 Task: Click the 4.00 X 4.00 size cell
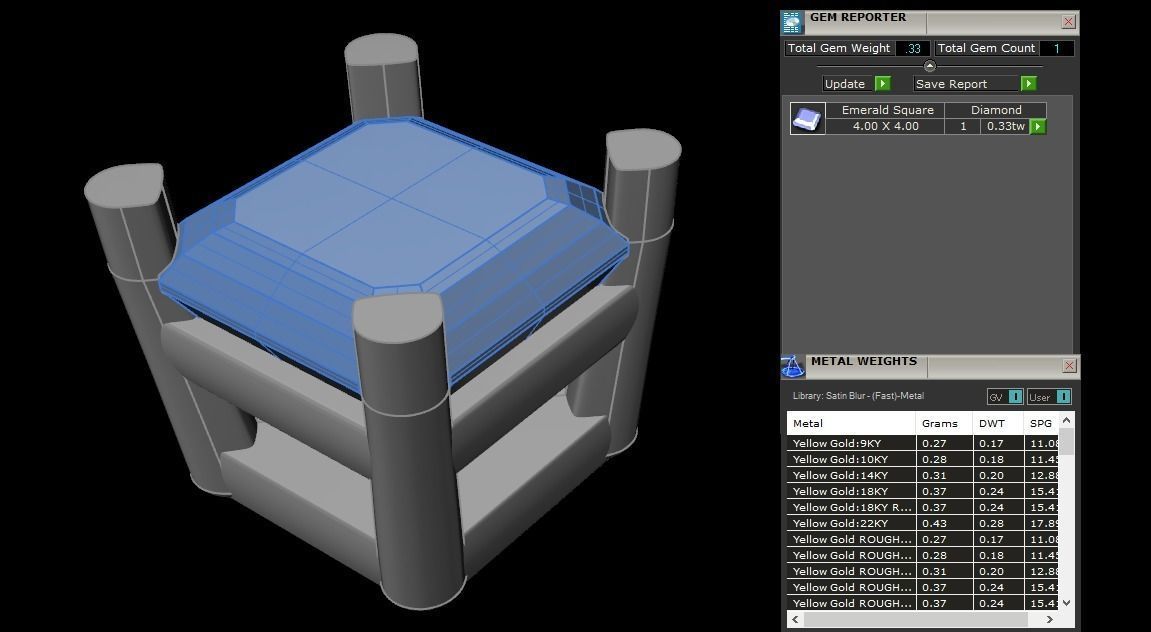(x=885, y=126)
